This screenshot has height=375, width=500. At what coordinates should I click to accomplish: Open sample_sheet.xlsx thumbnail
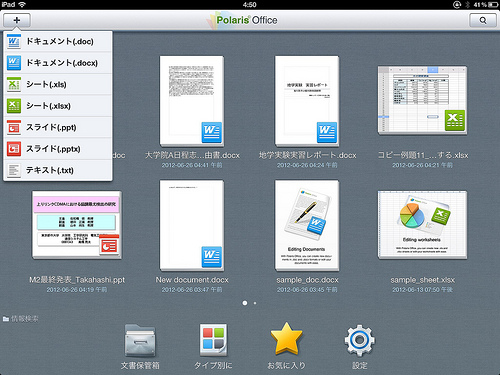[x=422, y=225]
